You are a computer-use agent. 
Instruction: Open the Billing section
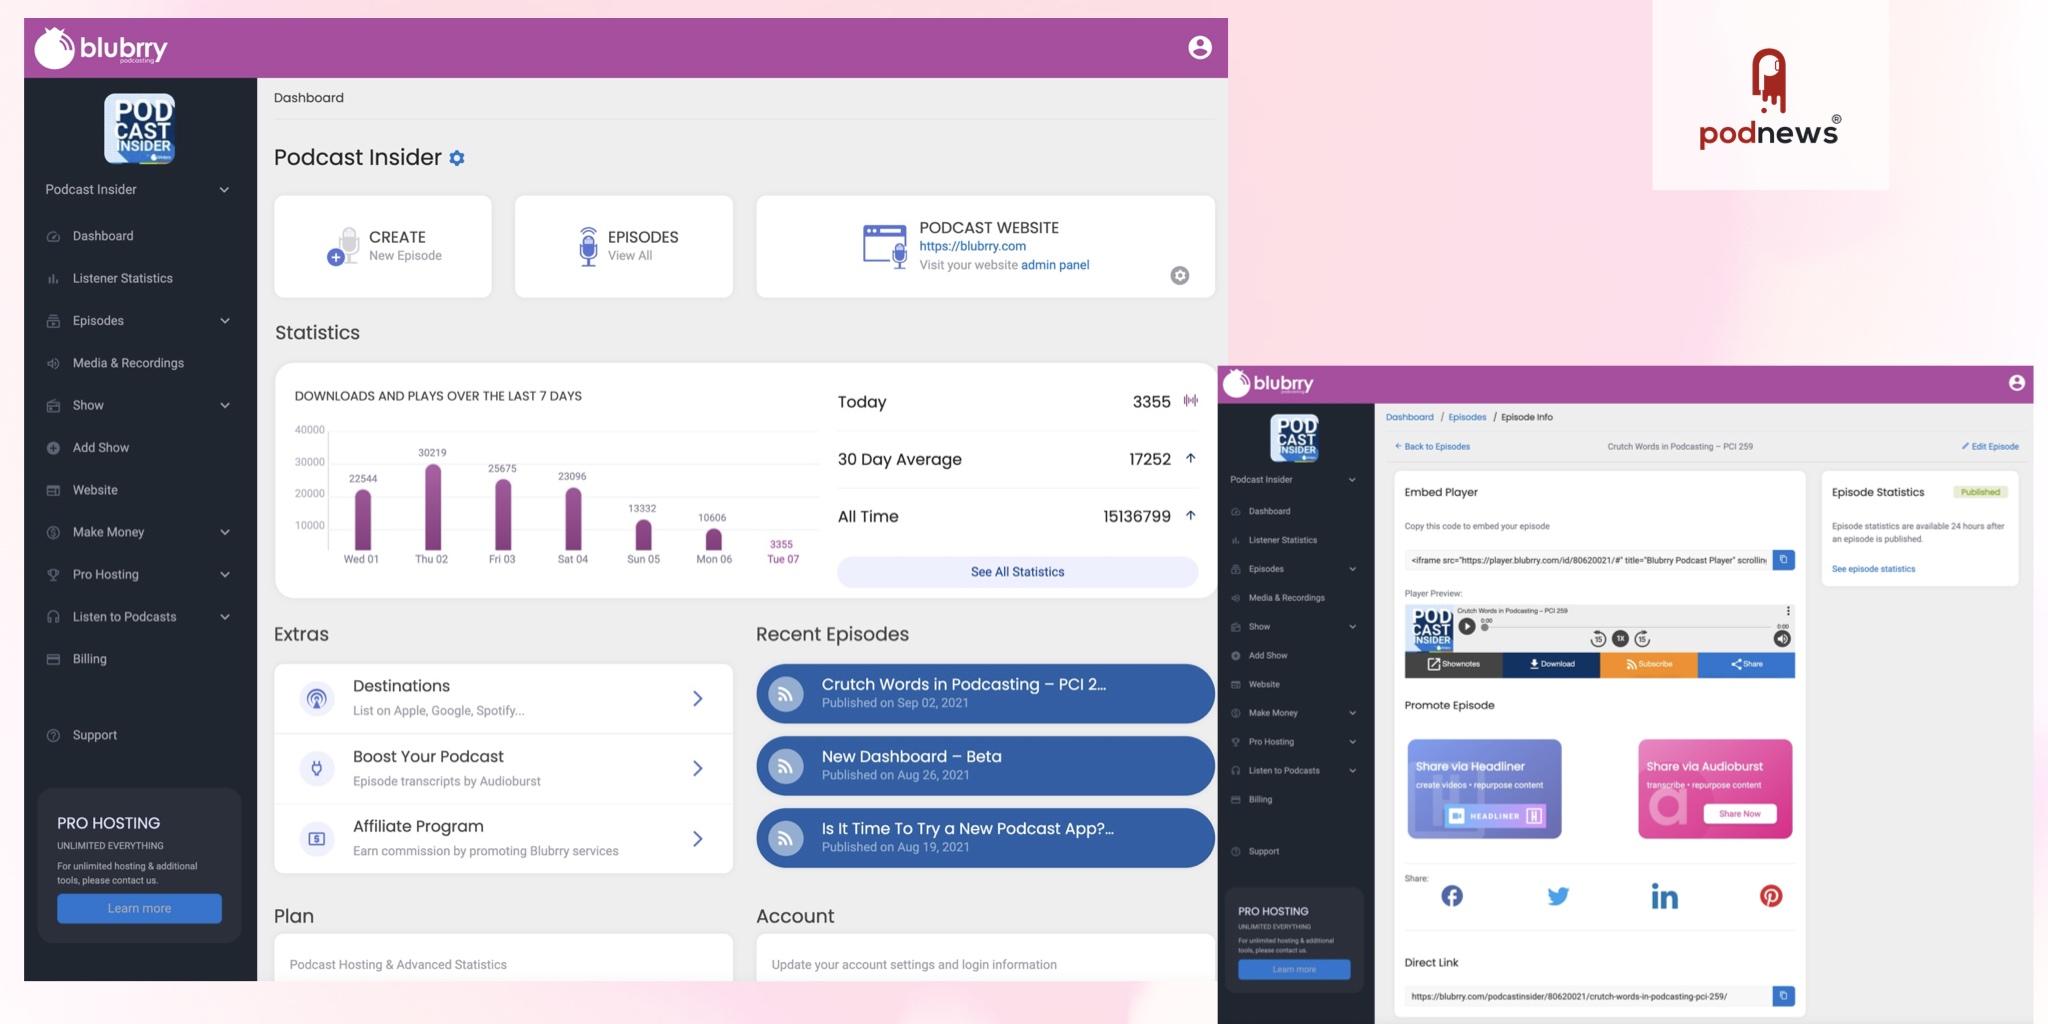[89, 658]
